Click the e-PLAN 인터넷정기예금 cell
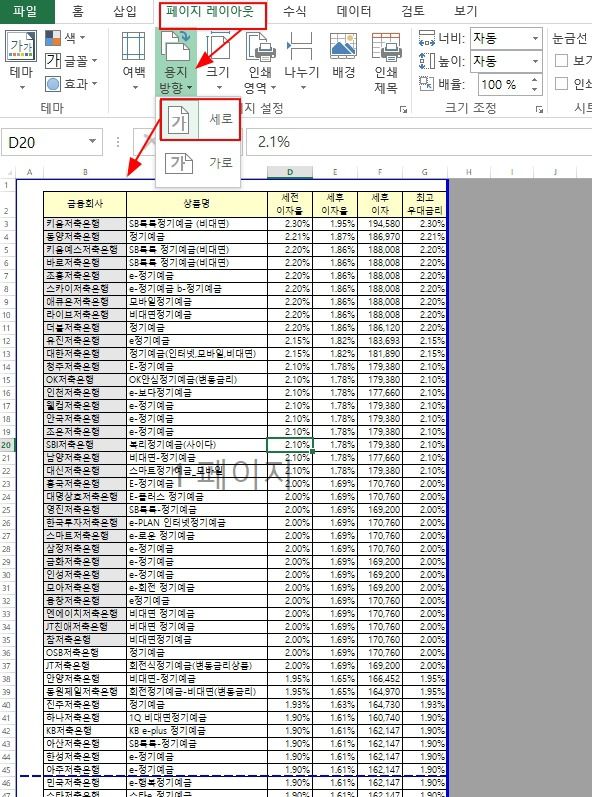This screenshot has width=592, height=797. 197,523
